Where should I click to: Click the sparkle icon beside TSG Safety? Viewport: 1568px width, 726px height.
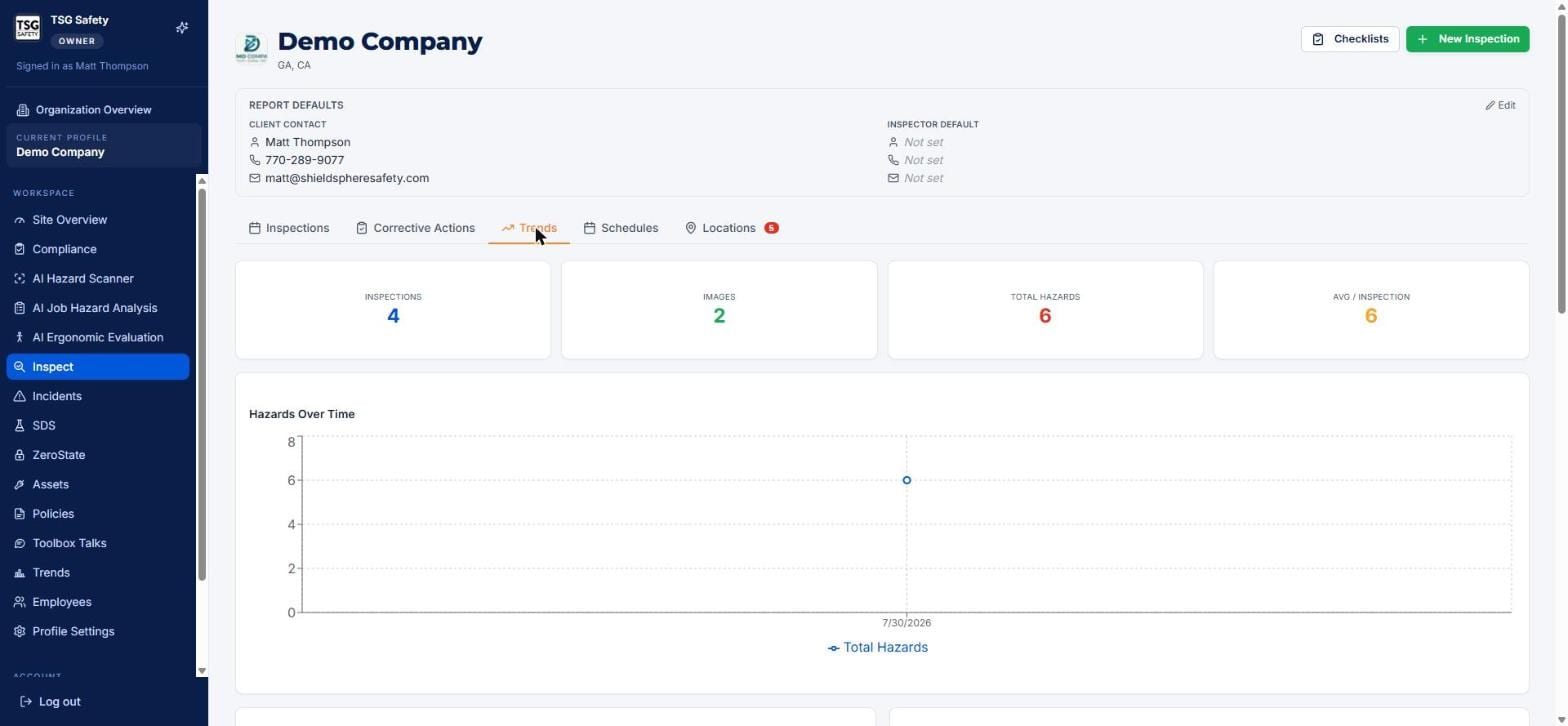[182, 28]
